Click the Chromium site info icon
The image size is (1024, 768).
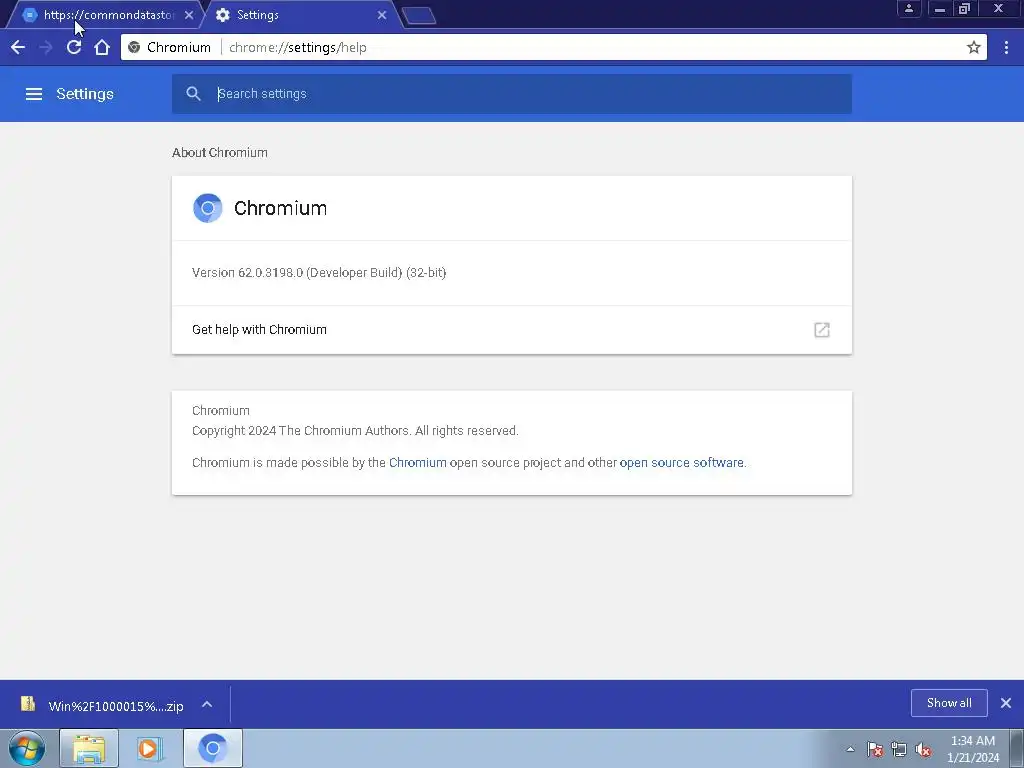click(x=135, y=47)
